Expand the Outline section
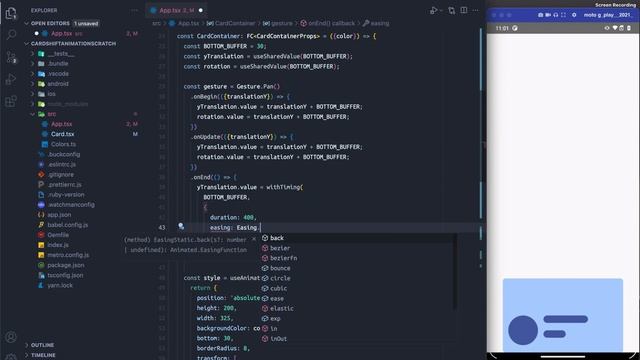This screenshot has height=360, width=640. 27,345
